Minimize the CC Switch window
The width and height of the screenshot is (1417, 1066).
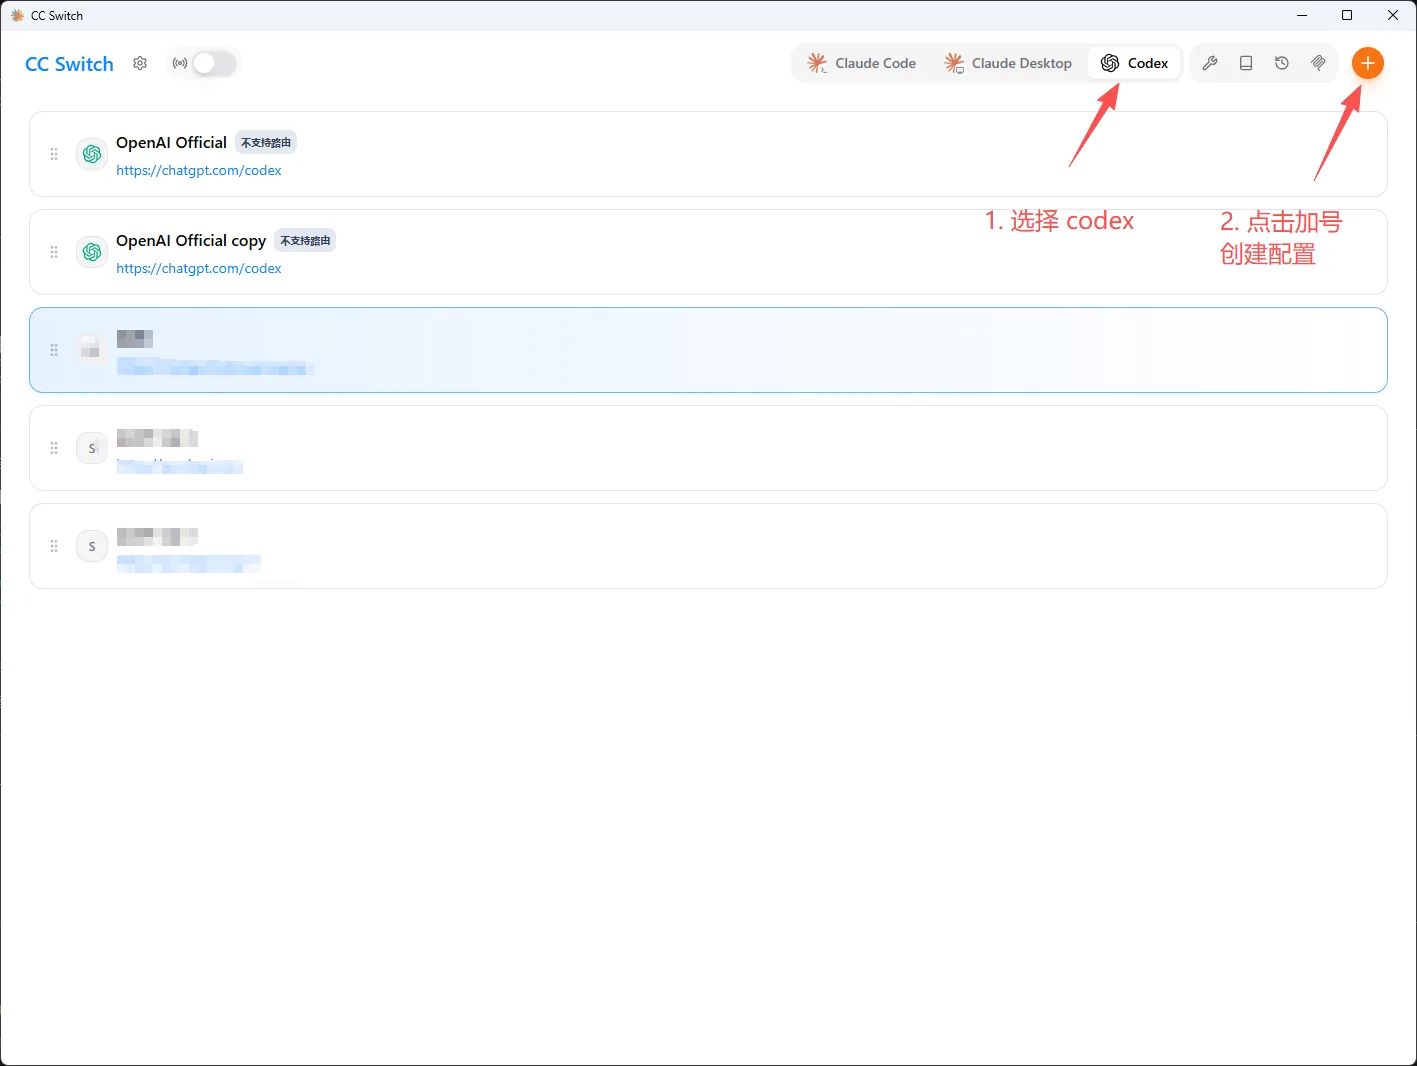[1302, 15]
